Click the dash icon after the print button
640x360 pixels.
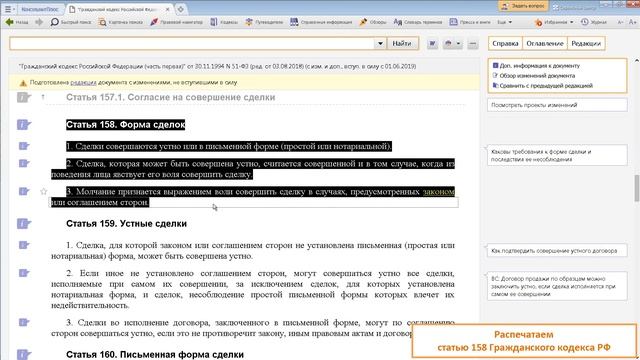(473, 43)
